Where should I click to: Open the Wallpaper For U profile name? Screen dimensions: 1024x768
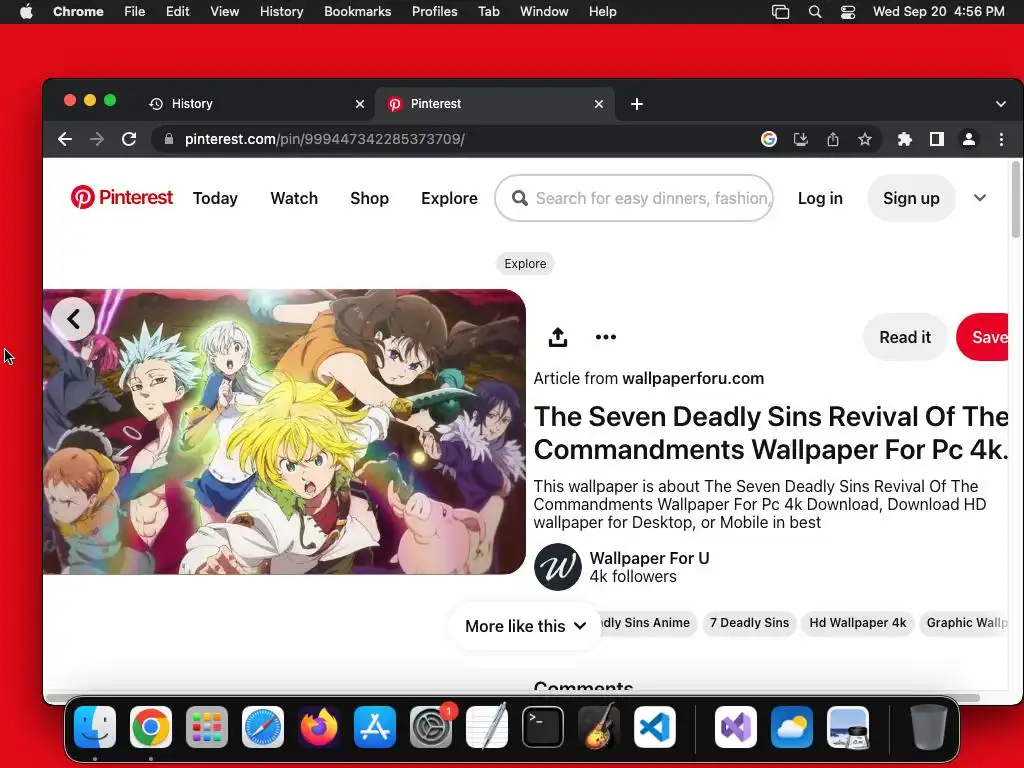(x=649, y=558)
